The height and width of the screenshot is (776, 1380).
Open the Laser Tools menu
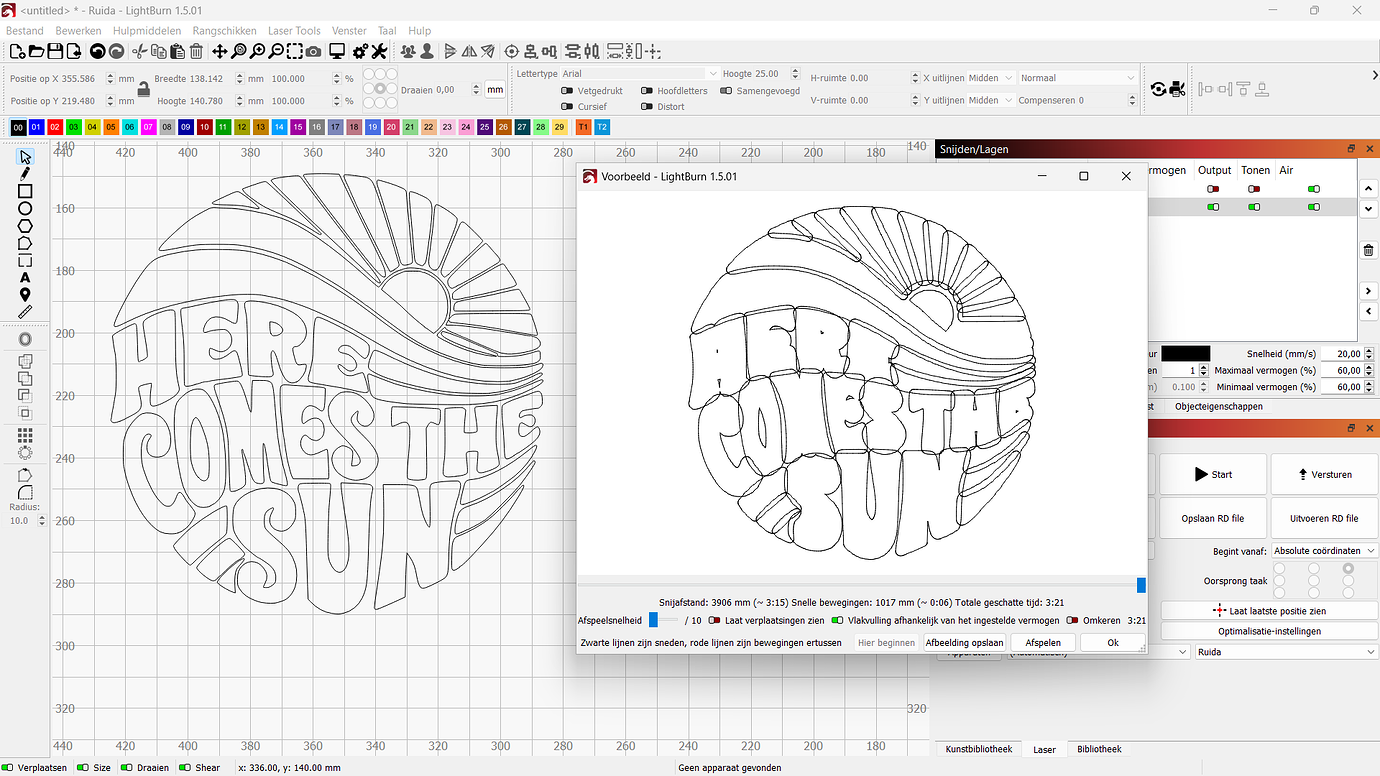point(294,31)
